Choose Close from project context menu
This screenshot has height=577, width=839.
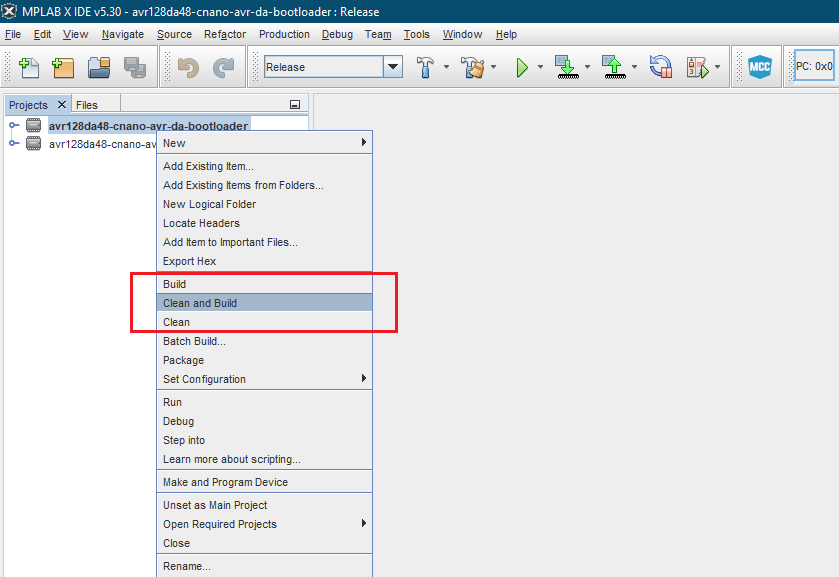tap(264, 543)
